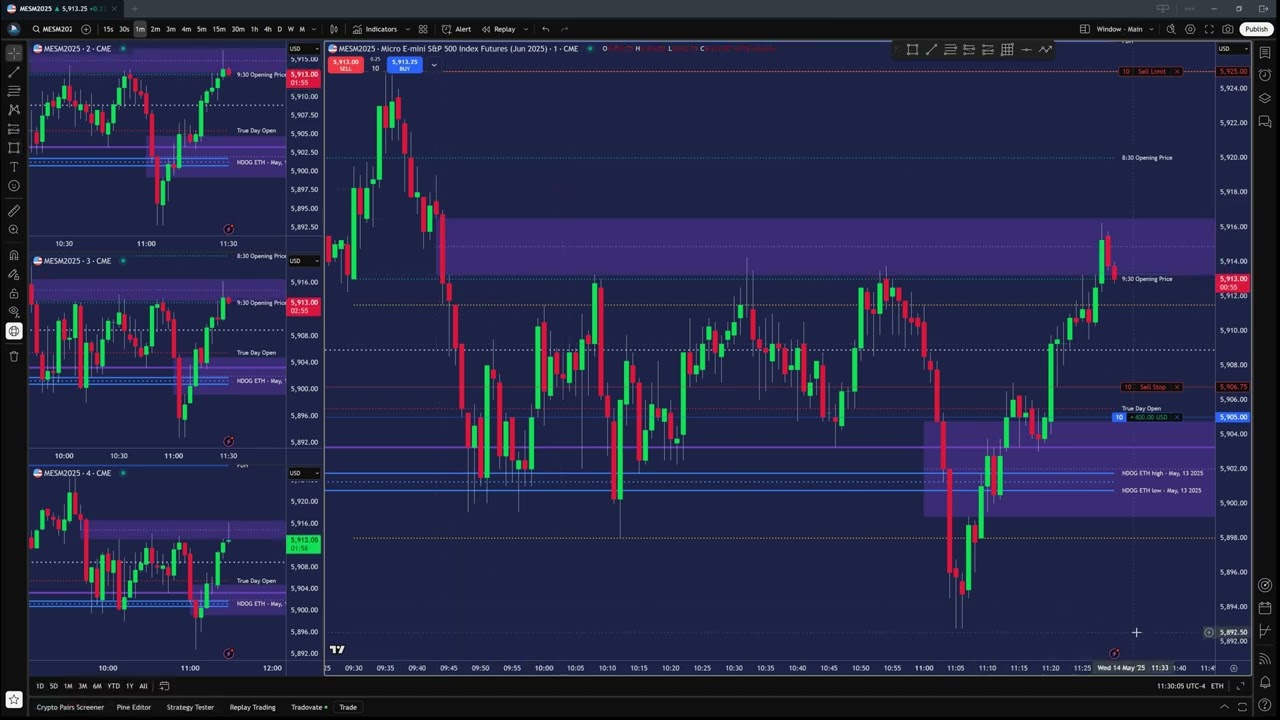
Task: Open the go to date calendar icon
Action: pyautogui.click(x=164, y=686)
